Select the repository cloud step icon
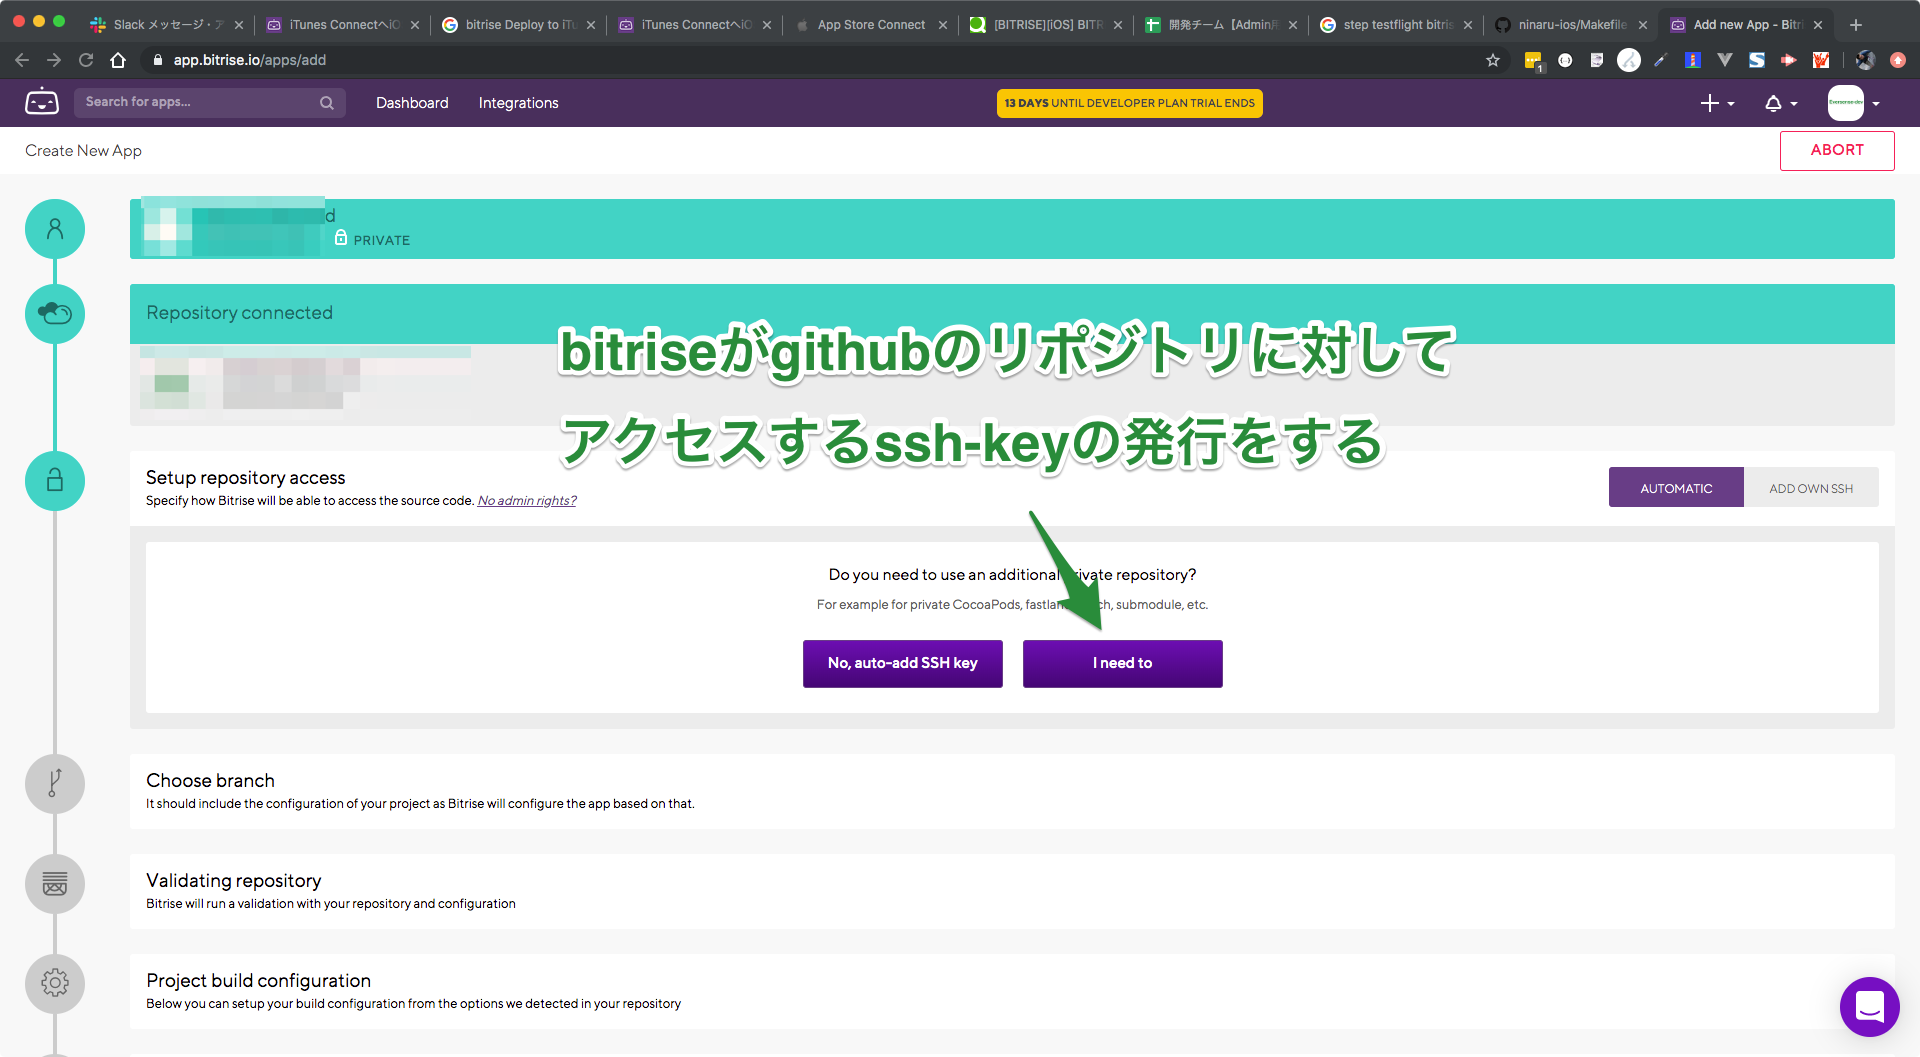The height and width of the screenshot is (1057, 1920). (x=55, y=314)
